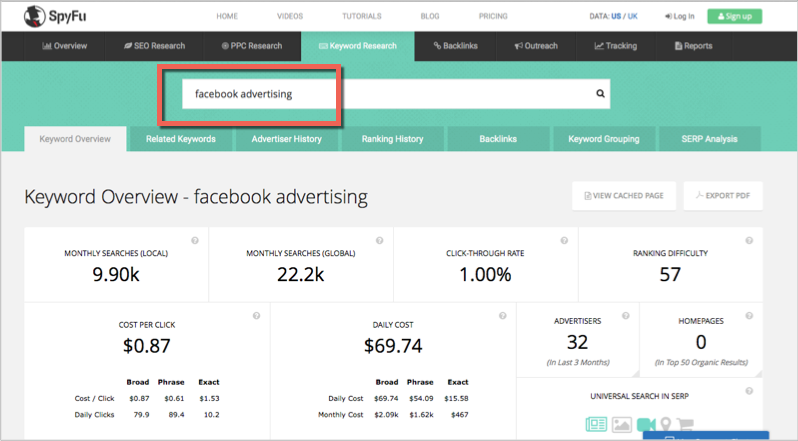798x441 pixels.
Task: Open help icon for Monthly Searches (Global)
Action: (380, 241)
